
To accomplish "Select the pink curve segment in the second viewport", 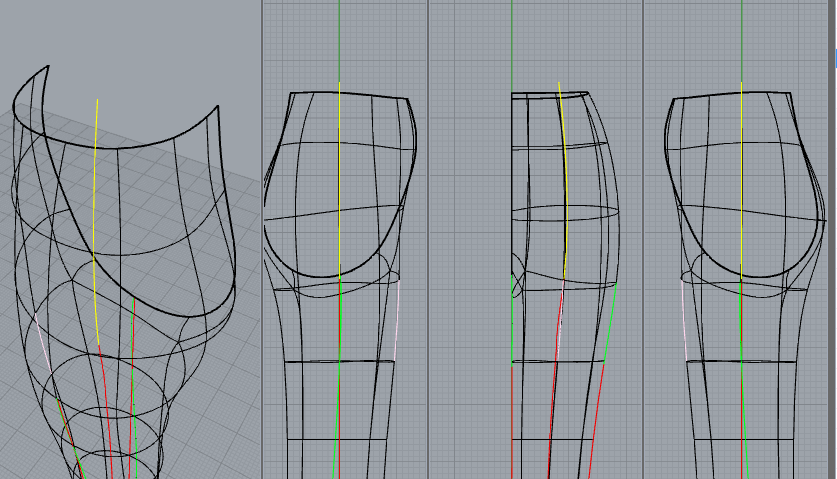I will point(397,320).
